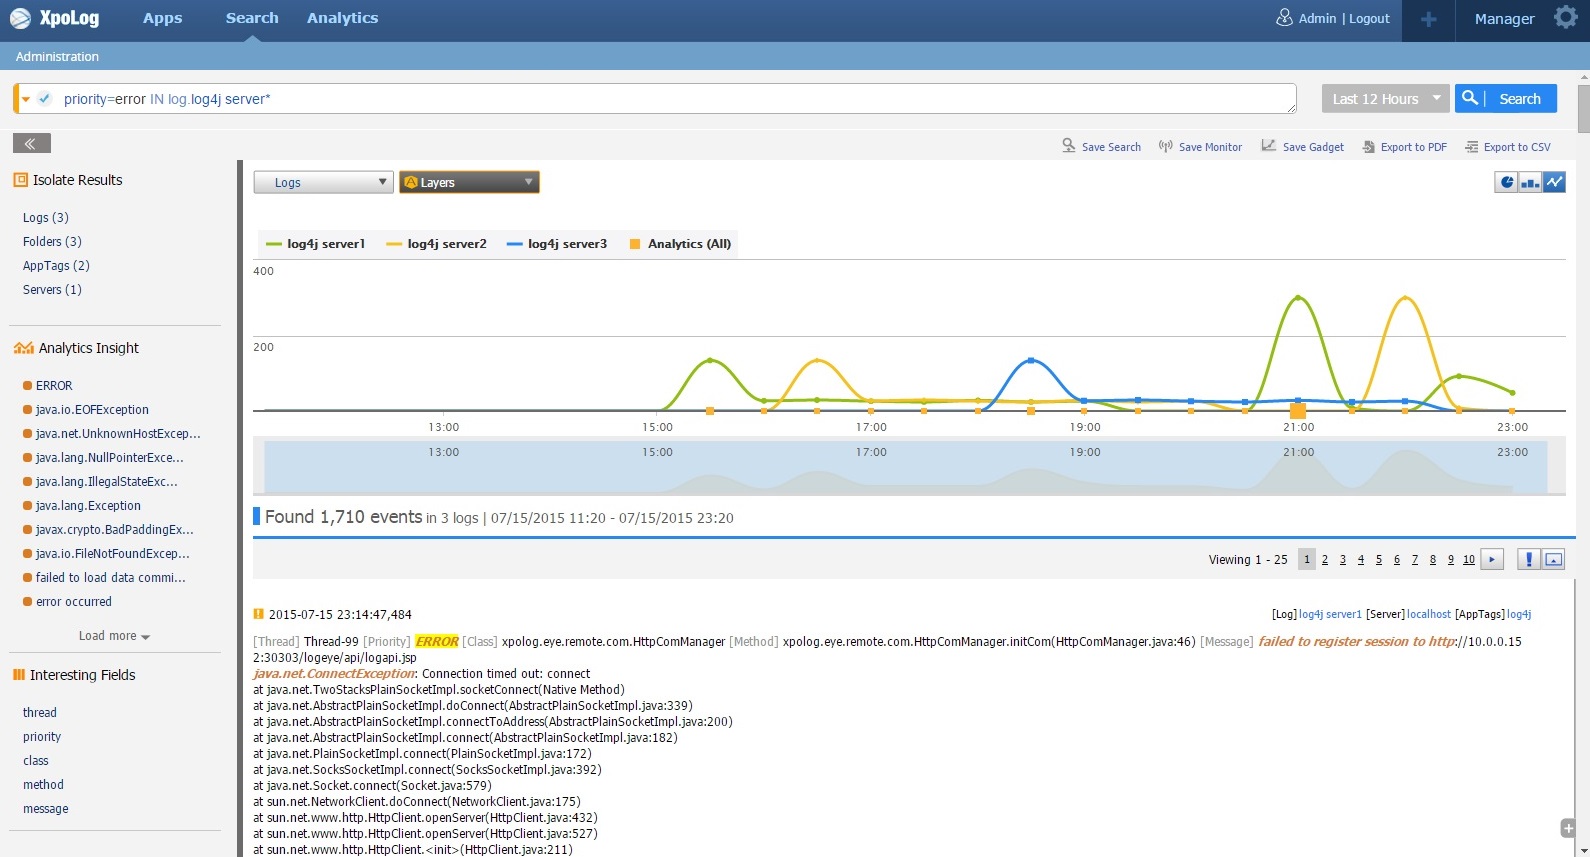Toggle log4j server3 series in legend
The image size is (1590, 857).
click(557, 244)
